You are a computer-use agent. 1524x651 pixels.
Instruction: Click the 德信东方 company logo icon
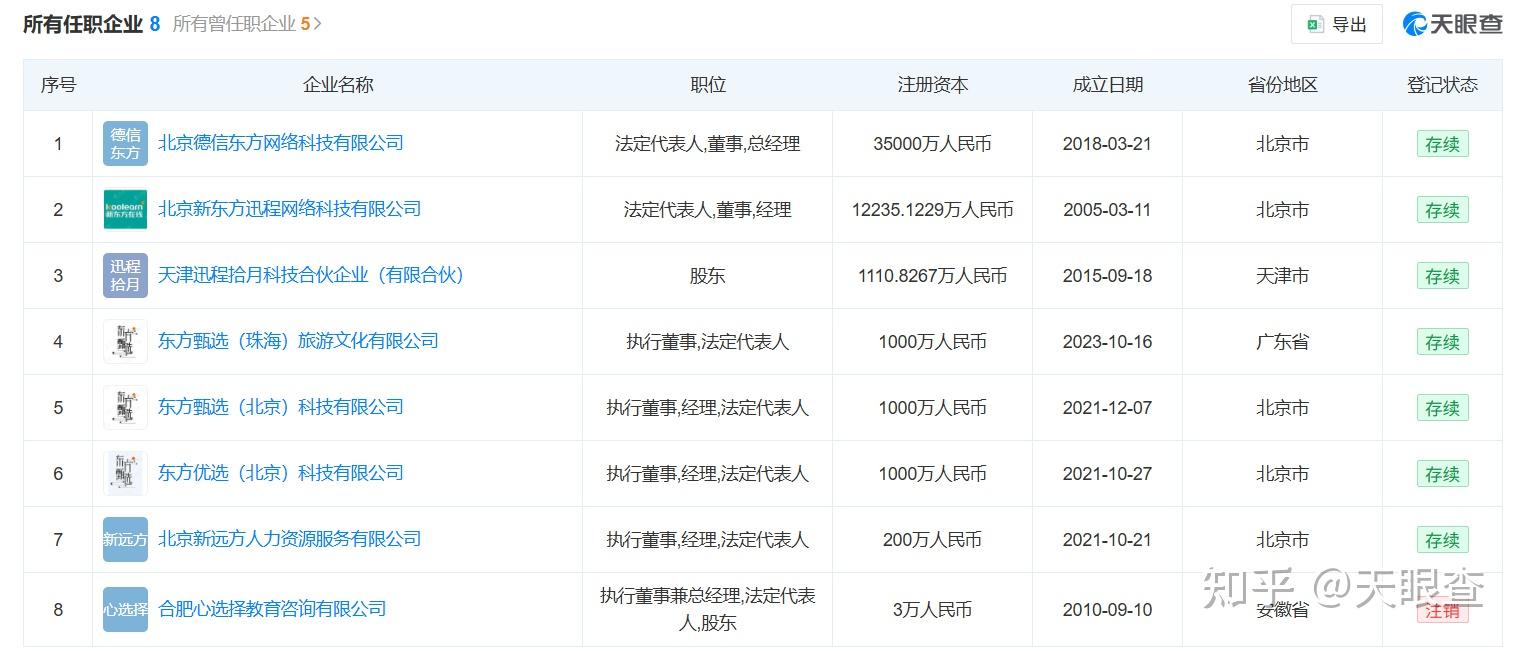click(x=125, y=143)
